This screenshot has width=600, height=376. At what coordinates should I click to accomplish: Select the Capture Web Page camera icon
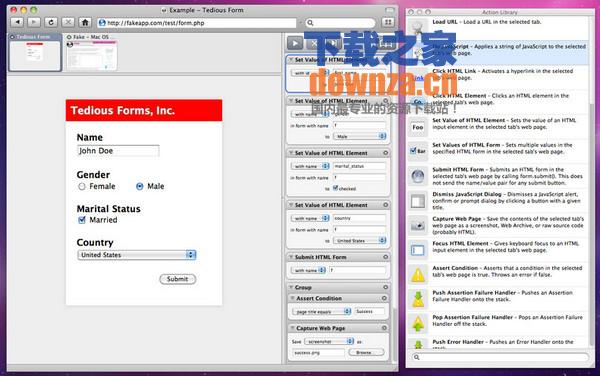[x=418, y=226]
